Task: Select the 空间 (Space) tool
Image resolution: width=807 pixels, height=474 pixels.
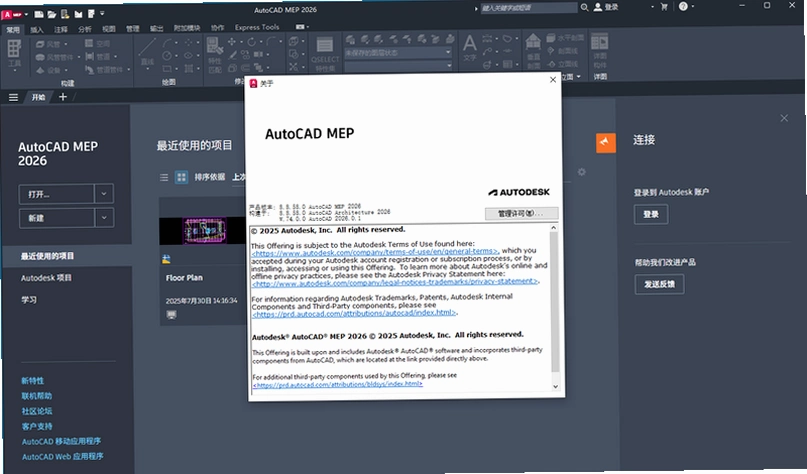Action: 97,44
